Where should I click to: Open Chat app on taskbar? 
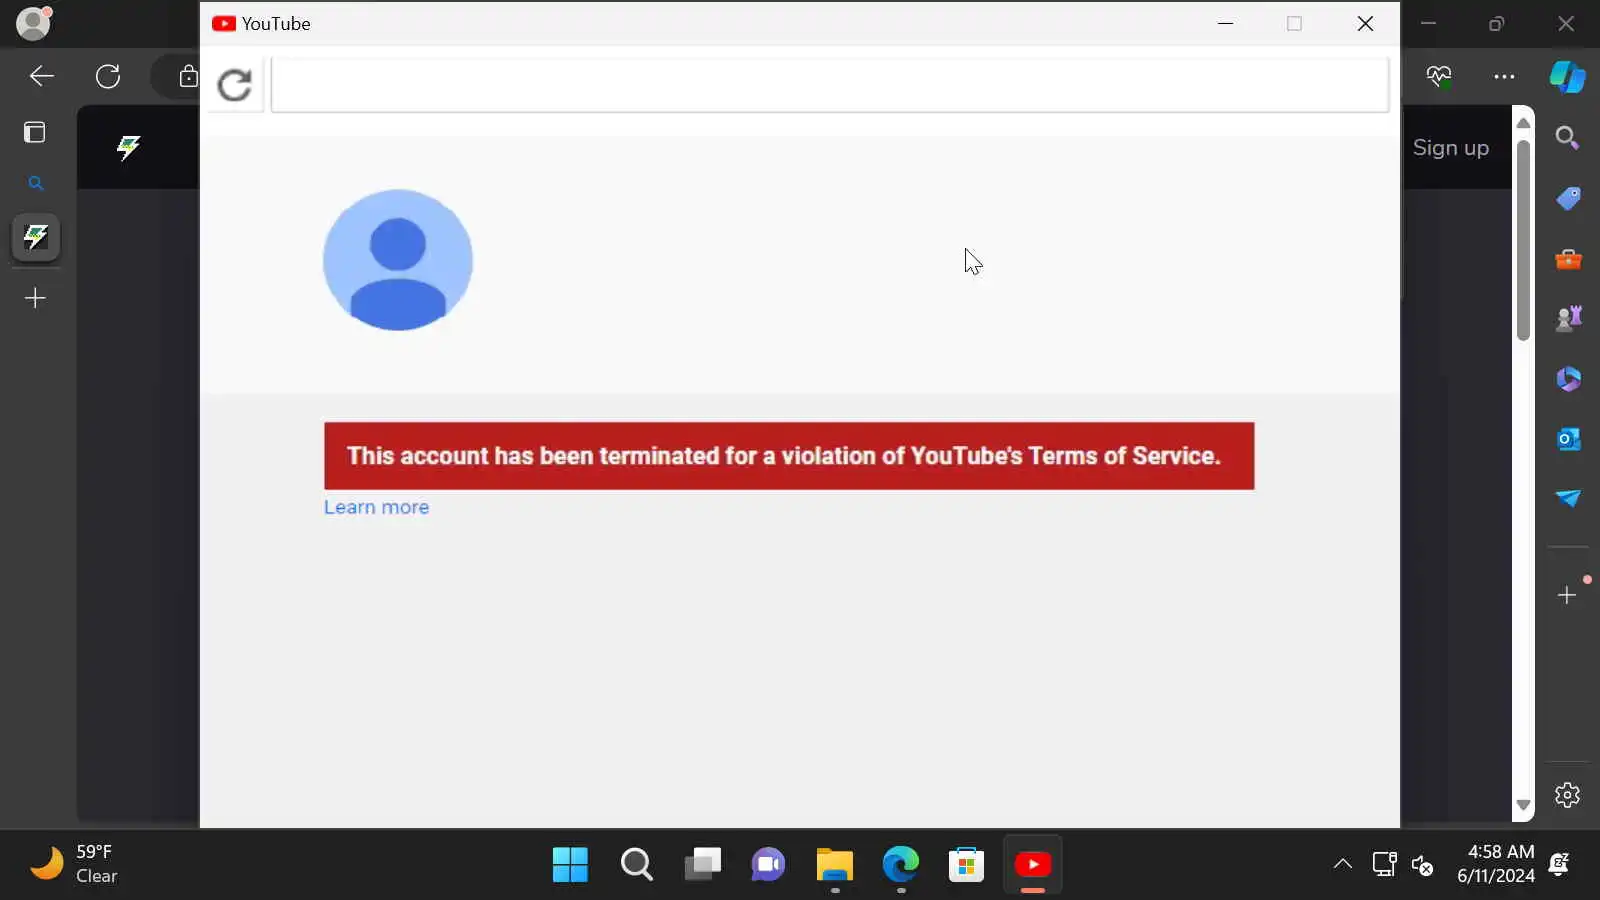click(x=768, y=864)
